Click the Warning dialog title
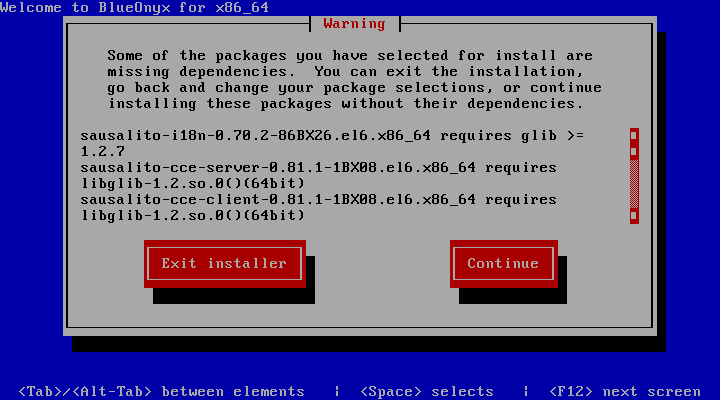The height and width of the screenshot is (400, 720). (355, 23)
